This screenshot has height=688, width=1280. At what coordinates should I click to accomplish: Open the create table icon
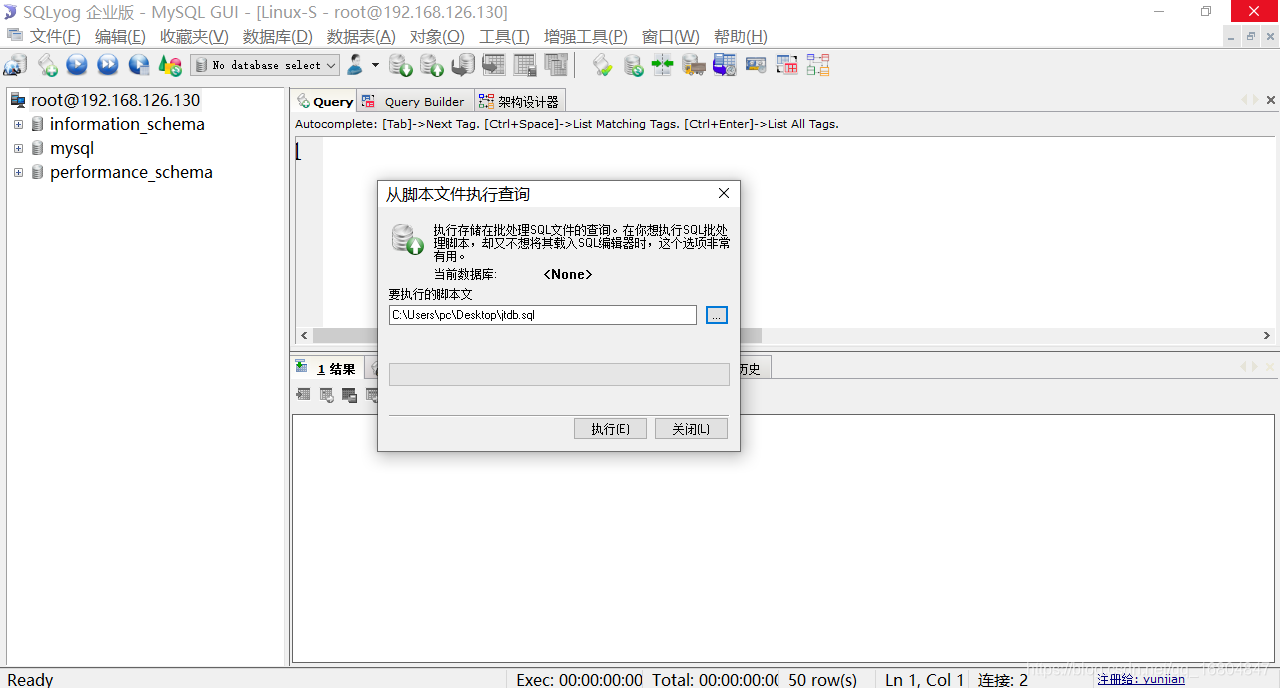(494, 66)
